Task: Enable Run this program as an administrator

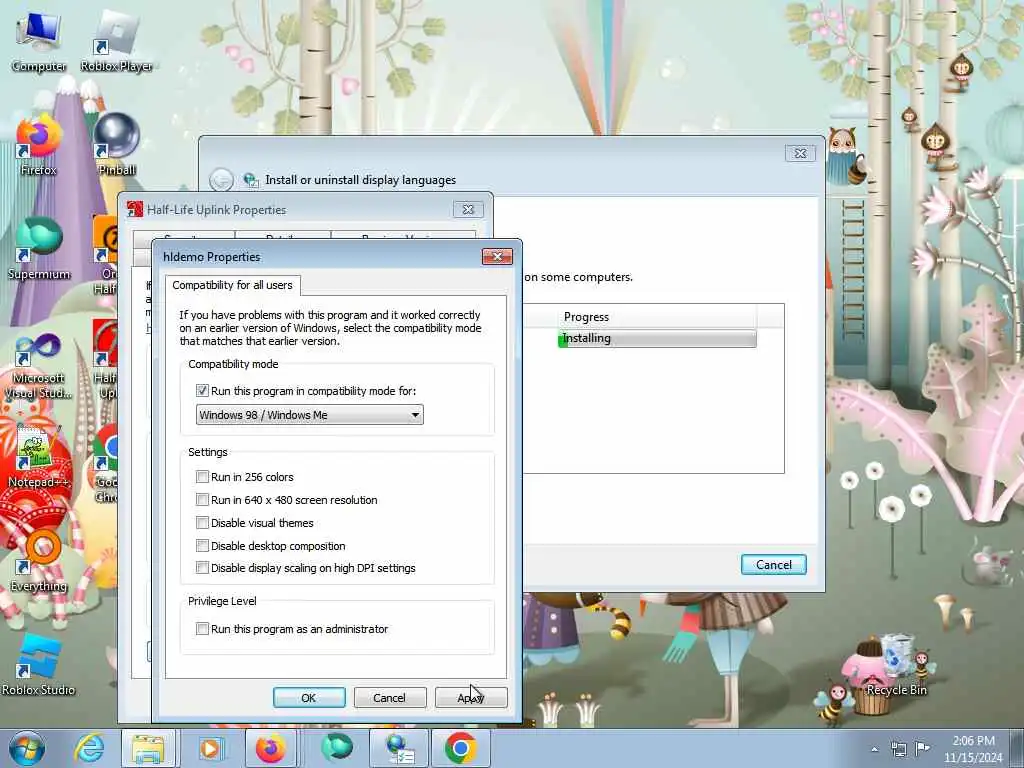Action: tap(202, 628)
